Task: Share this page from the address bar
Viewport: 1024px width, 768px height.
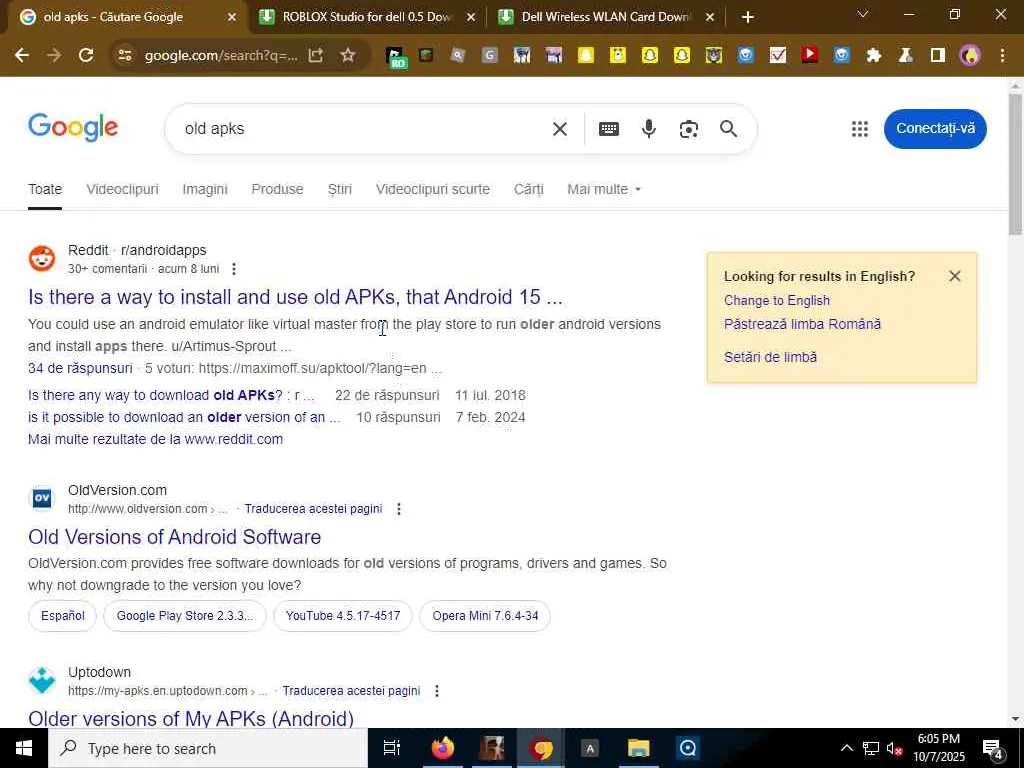Action: [x=316, y=56]
